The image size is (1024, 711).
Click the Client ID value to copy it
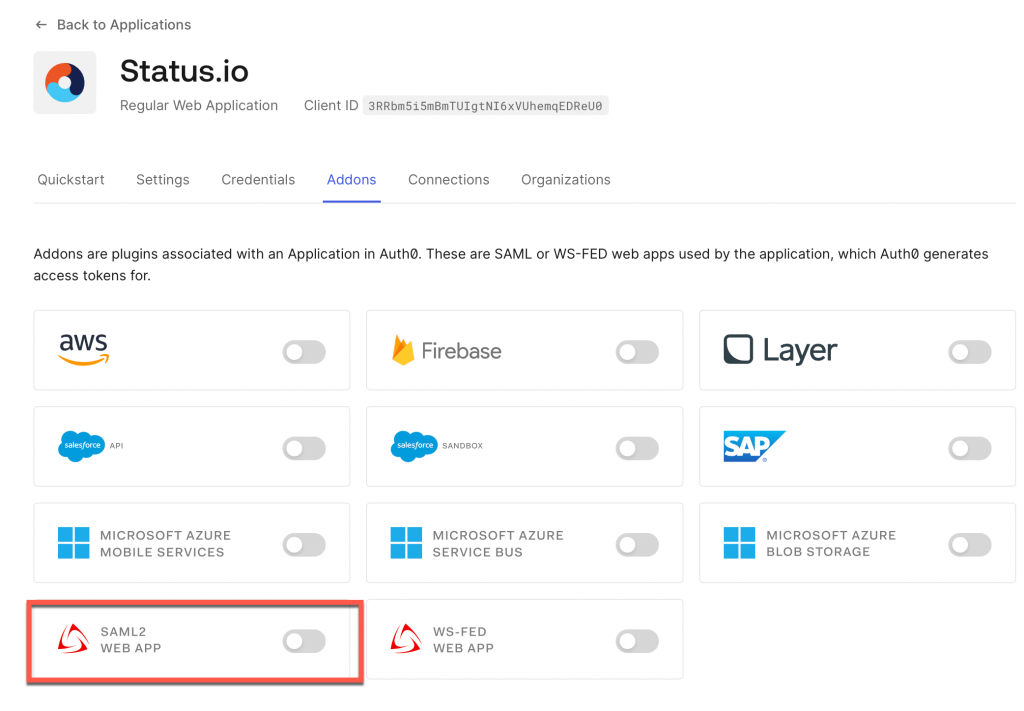(486, 105)
